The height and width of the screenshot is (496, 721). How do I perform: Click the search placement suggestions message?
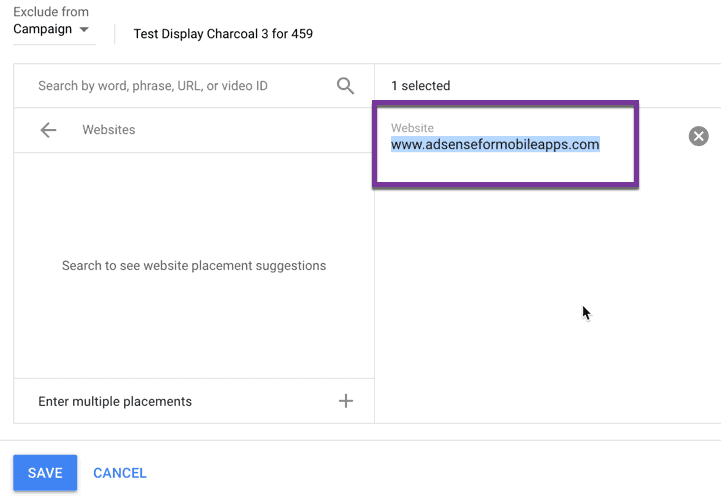click(194, 266)
